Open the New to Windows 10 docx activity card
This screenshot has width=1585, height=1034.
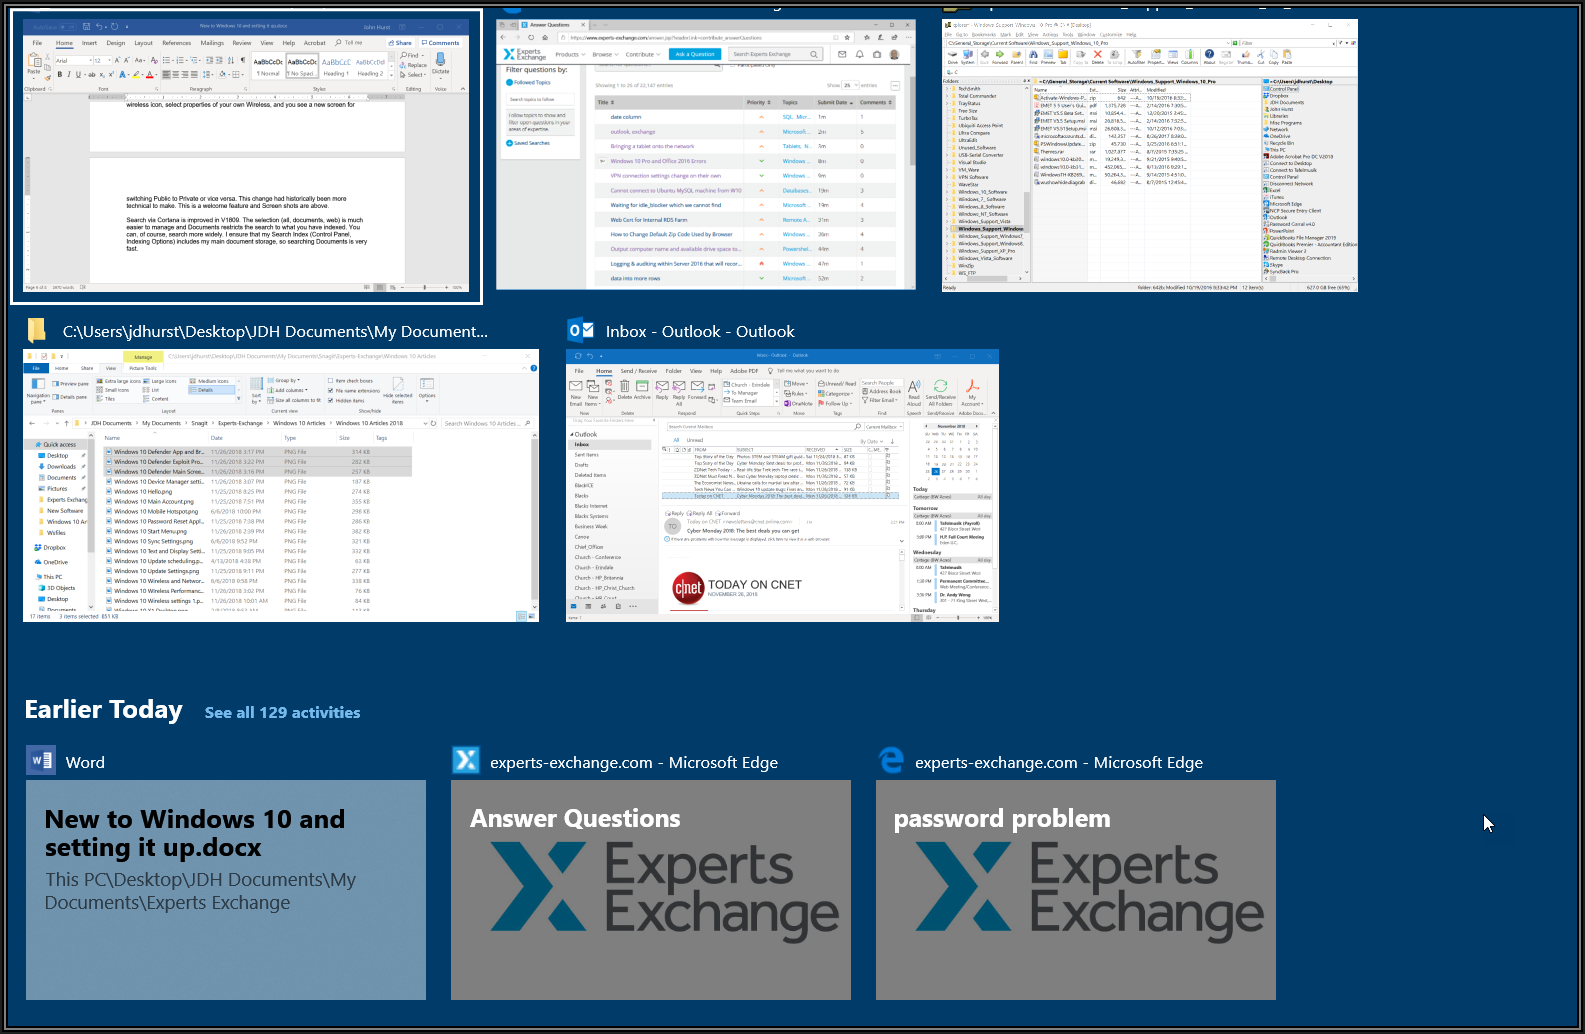(x=226, y=890)
